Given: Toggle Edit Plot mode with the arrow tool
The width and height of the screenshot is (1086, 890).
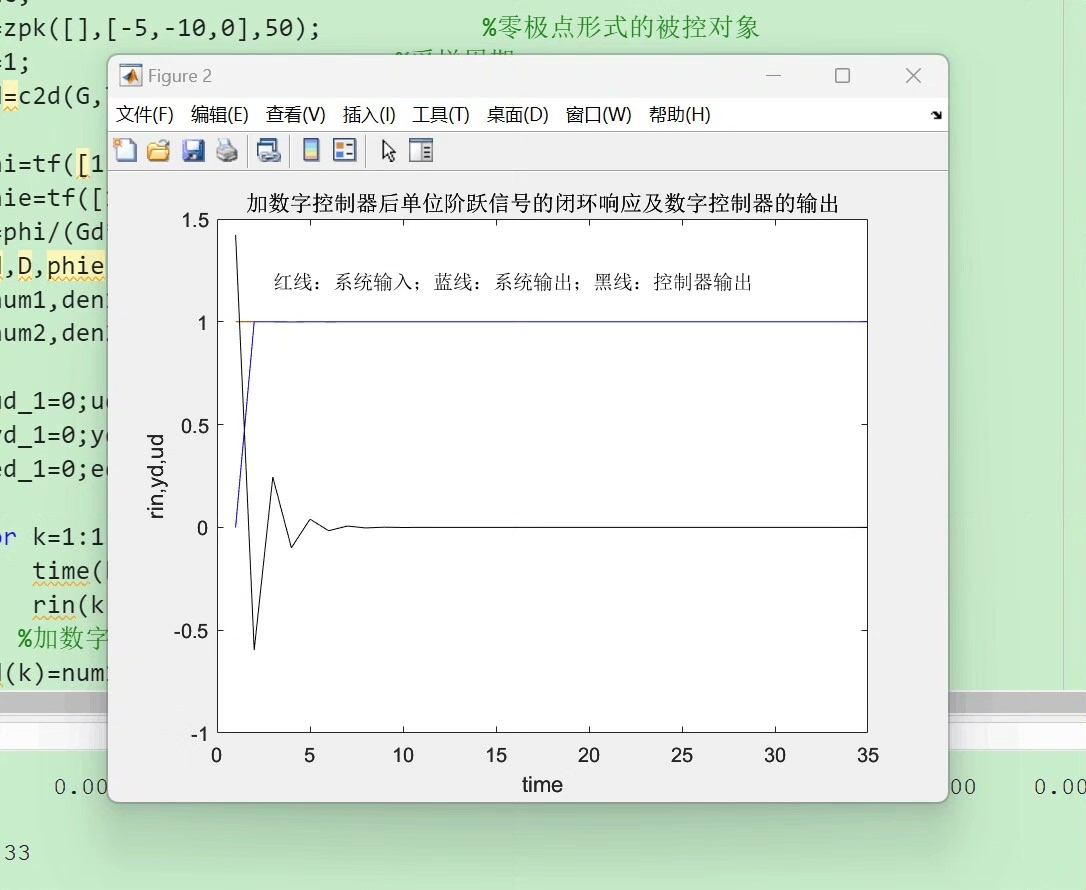Looking at the screenshot, I should [x=388, y=150].
